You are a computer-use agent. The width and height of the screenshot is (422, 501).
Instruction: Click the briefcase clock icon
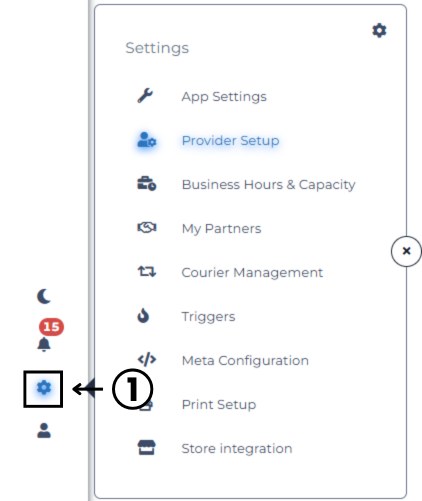tap(147, 184)
